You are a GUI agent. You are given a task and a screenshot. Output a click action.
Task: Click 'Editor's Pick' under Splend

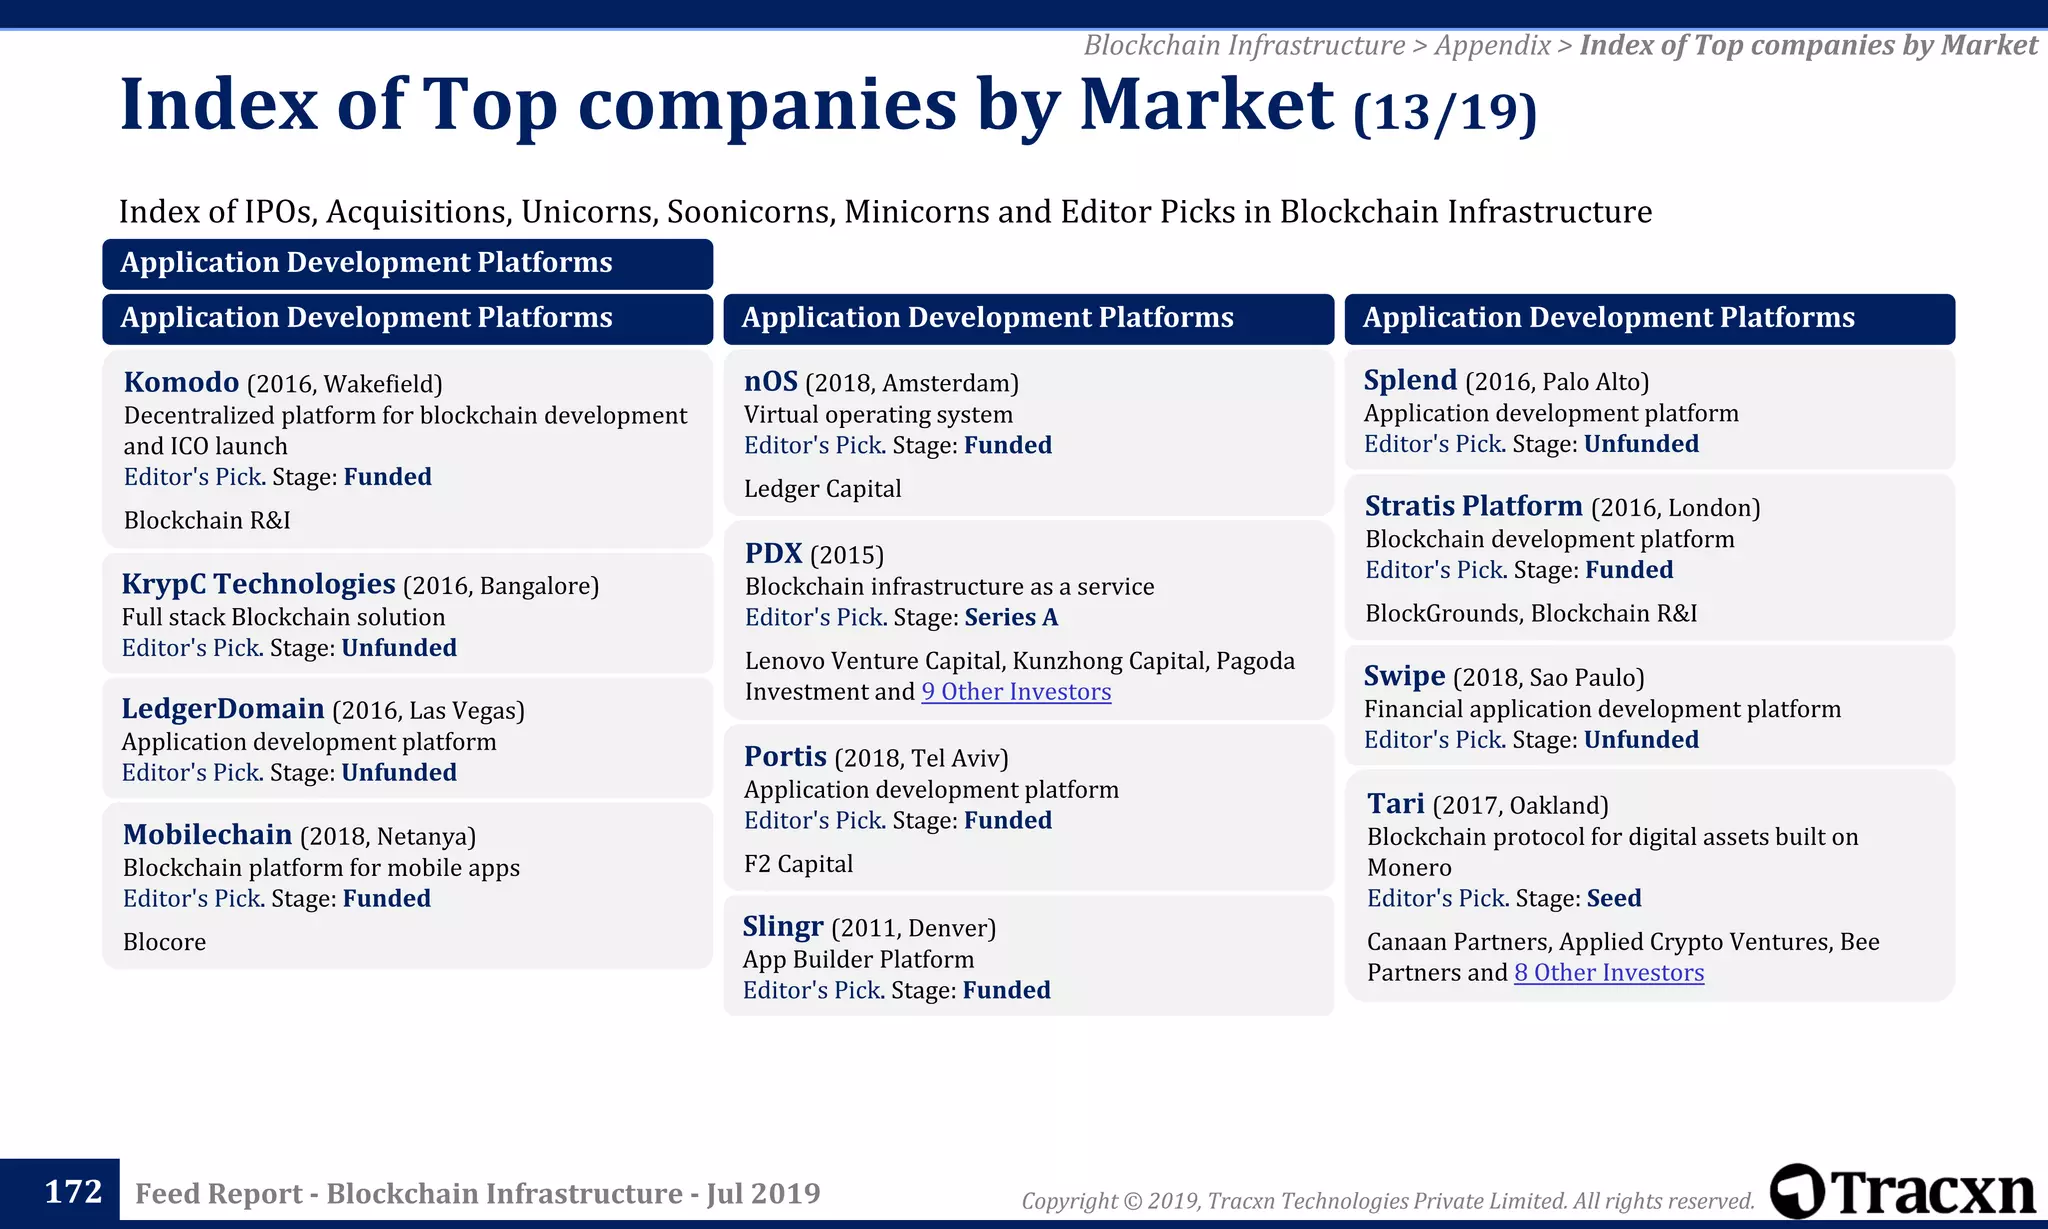pos(1434,443)
